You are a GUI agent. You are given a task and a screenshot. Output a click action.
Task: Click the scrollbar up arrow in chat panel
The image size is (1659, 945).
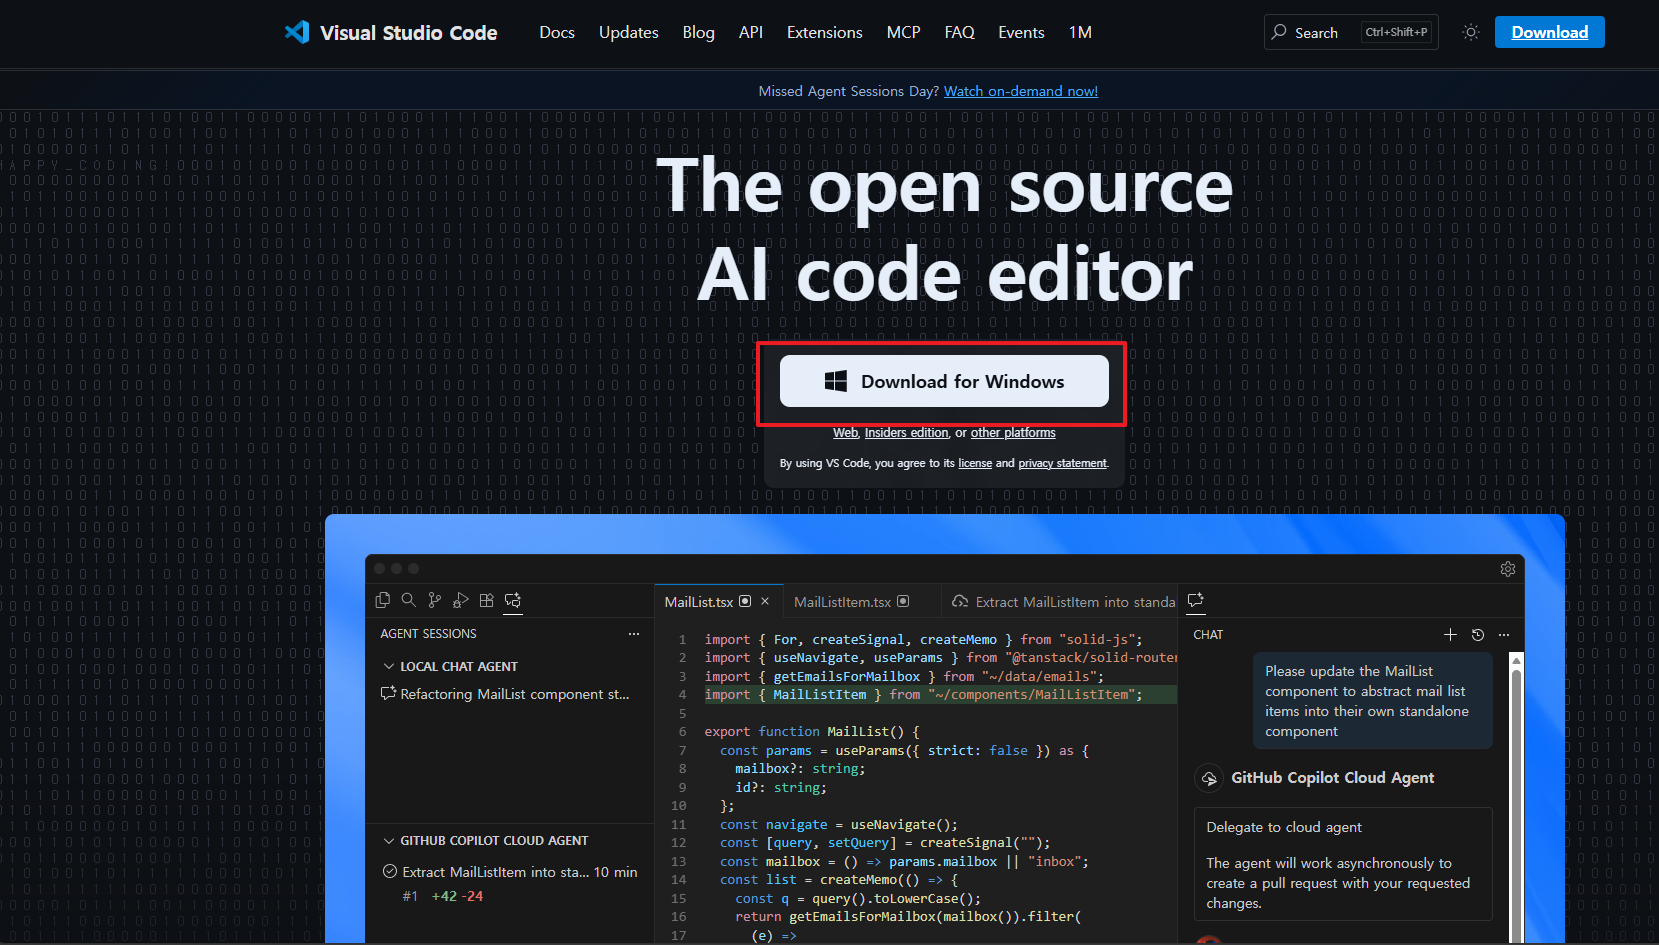click(1516, 661)
